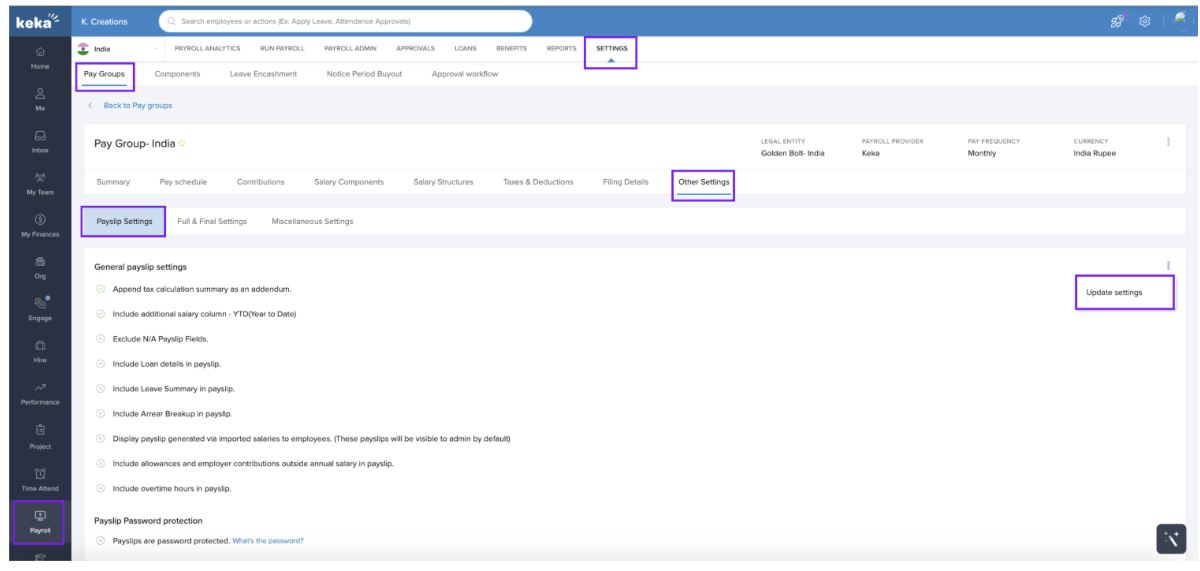The image size is (1200, 571).
Task: Click the search employees or actions field
Action: click(x=345, y=21)
